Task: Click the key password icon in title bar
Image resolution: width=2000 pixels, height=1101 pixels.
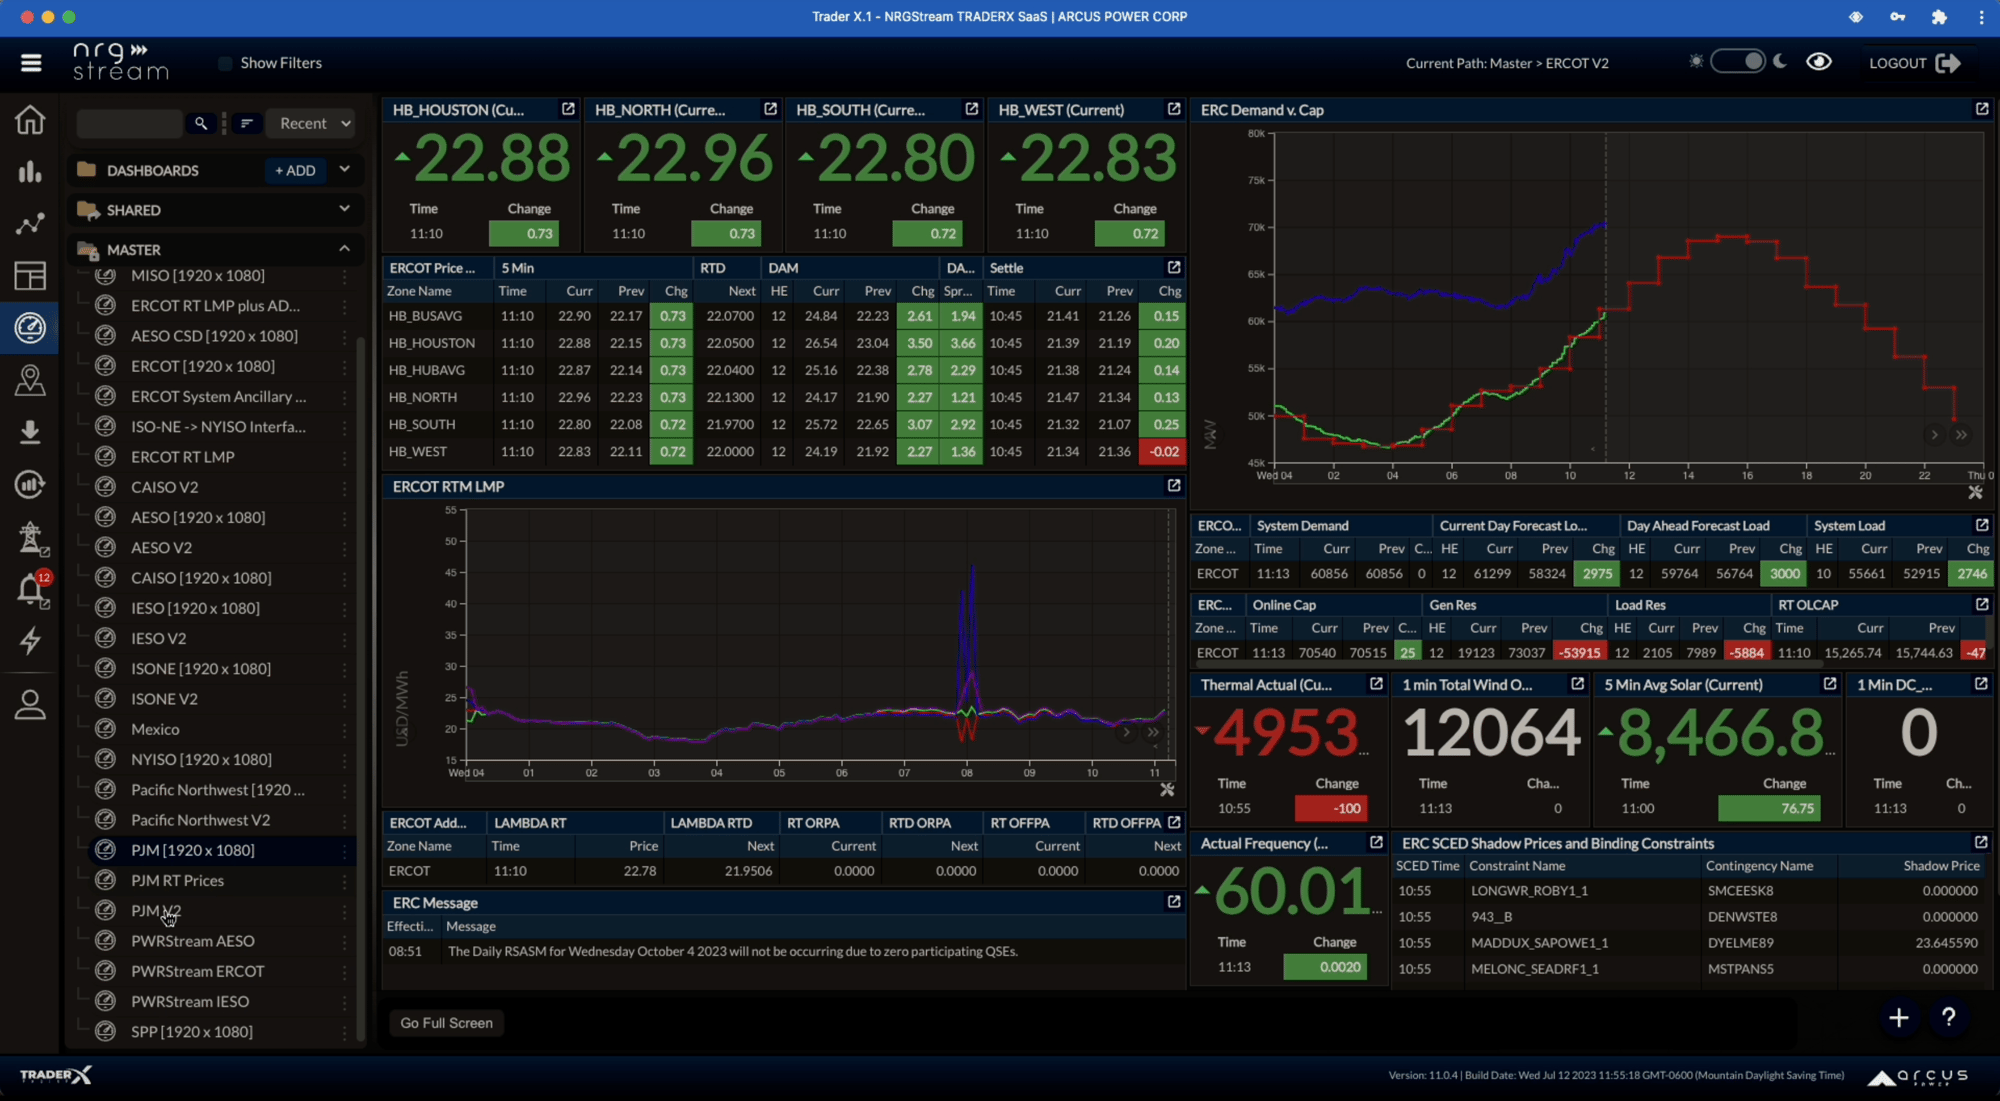Action: click(x=1897, y=17)
